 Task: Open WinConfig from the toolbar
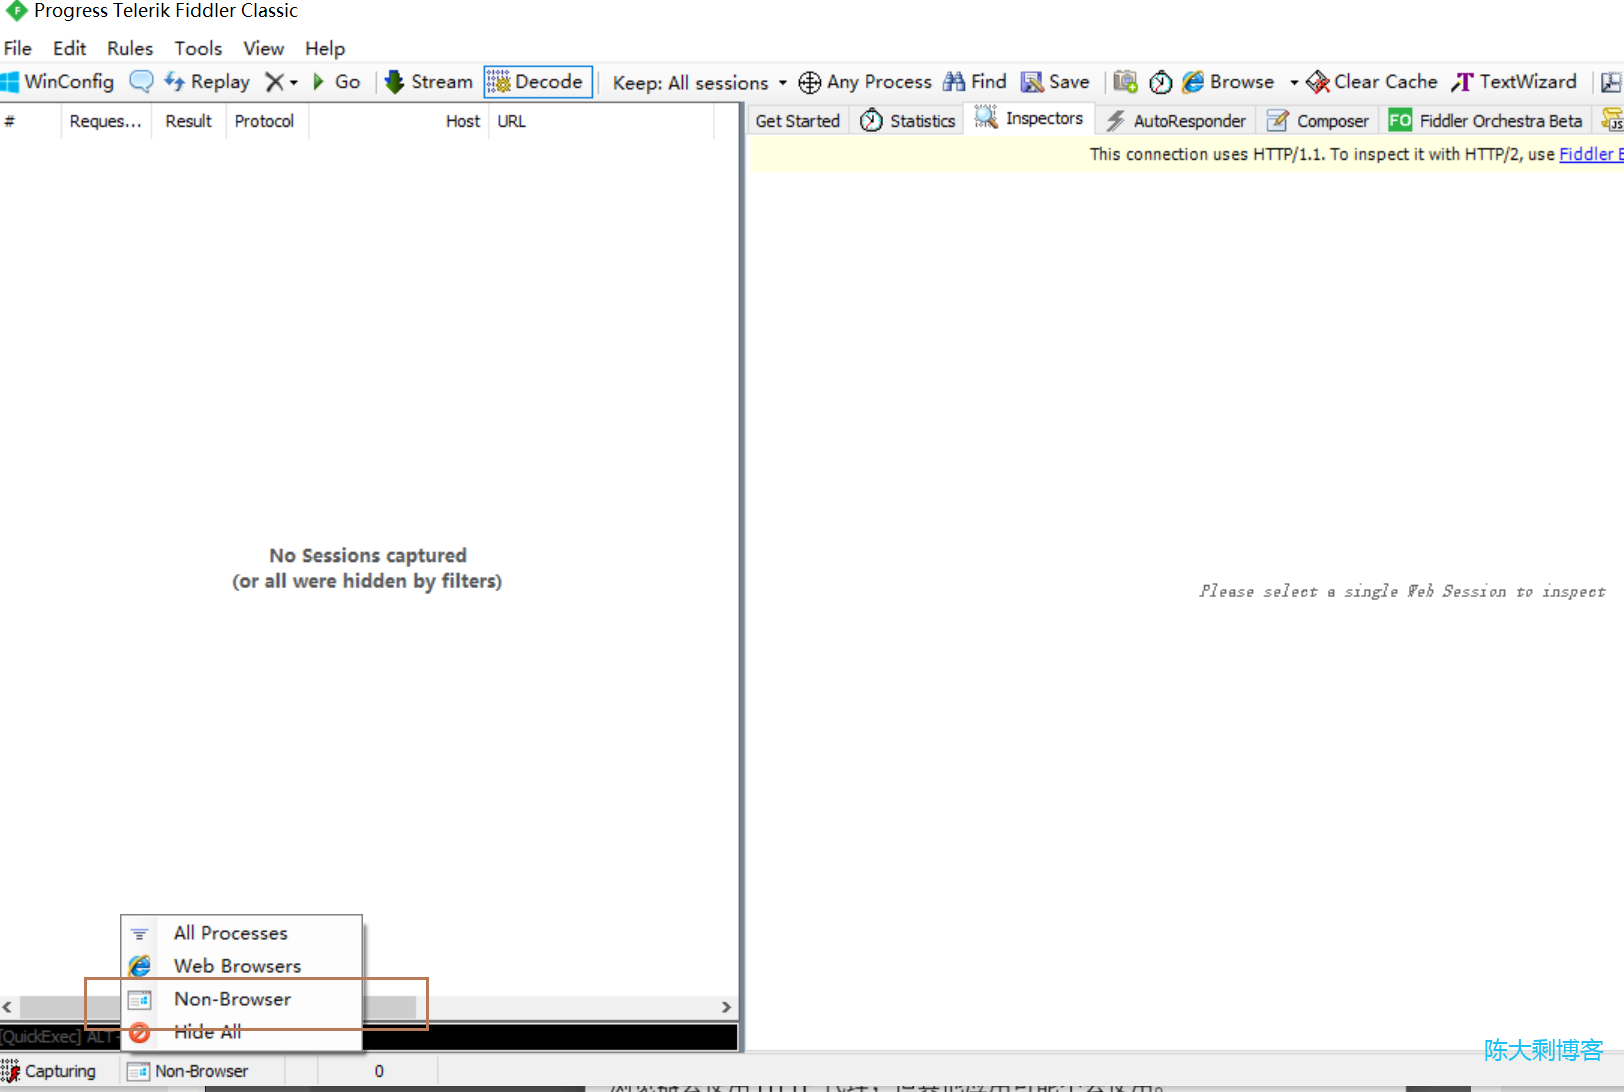[x=58, y=82]
